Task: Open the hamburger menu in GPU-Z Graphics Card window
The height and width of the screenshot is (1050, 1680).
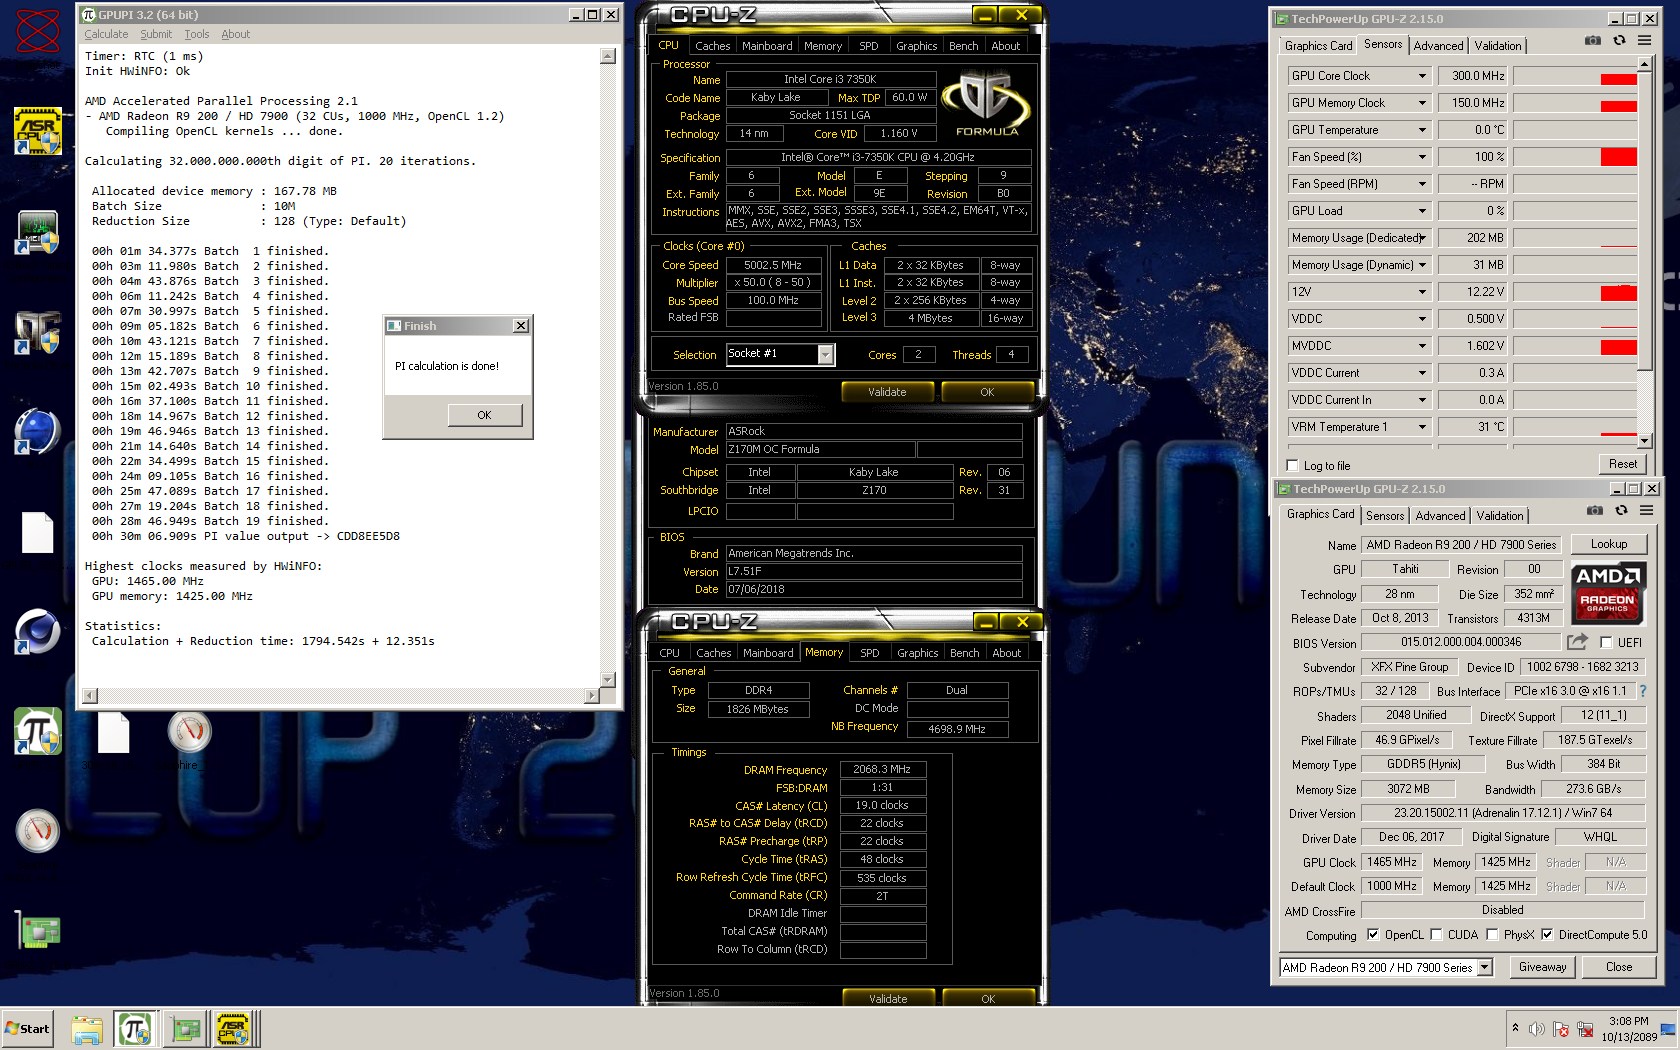Action: click(x=1647, y=511)
